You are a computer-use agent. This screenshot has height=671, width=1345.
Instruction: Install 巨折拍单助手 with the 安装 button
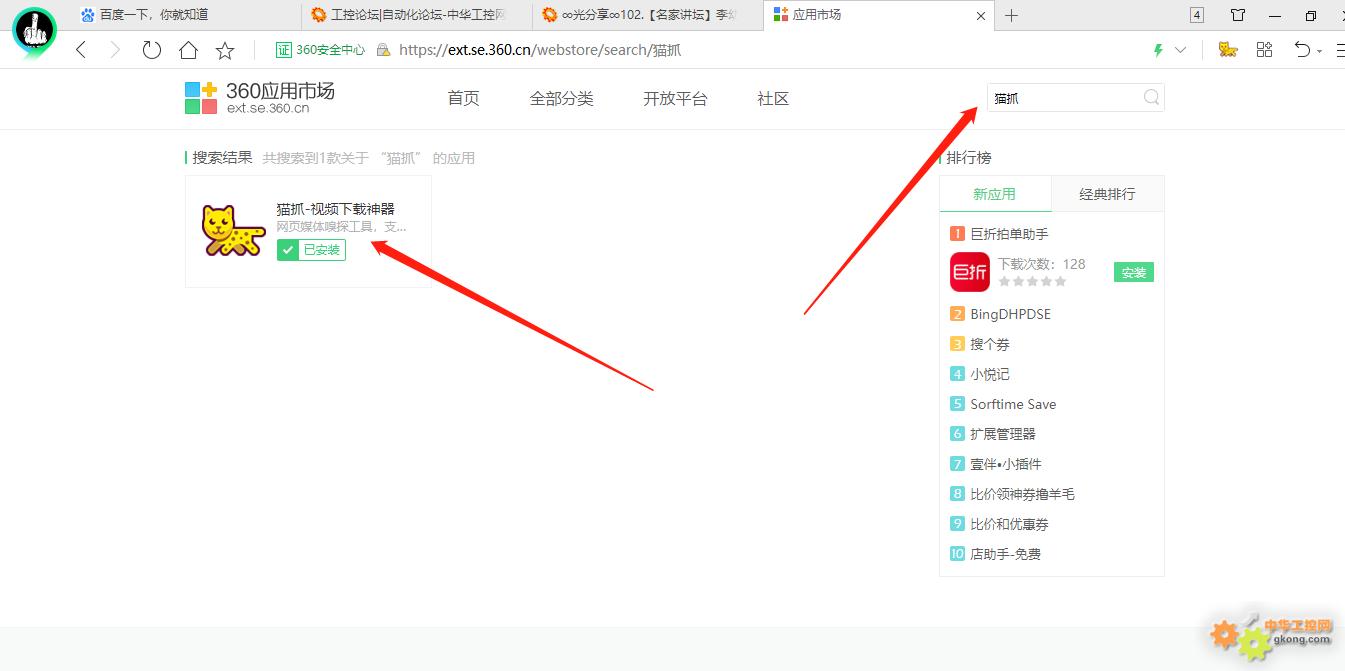tap(1134, 272)
